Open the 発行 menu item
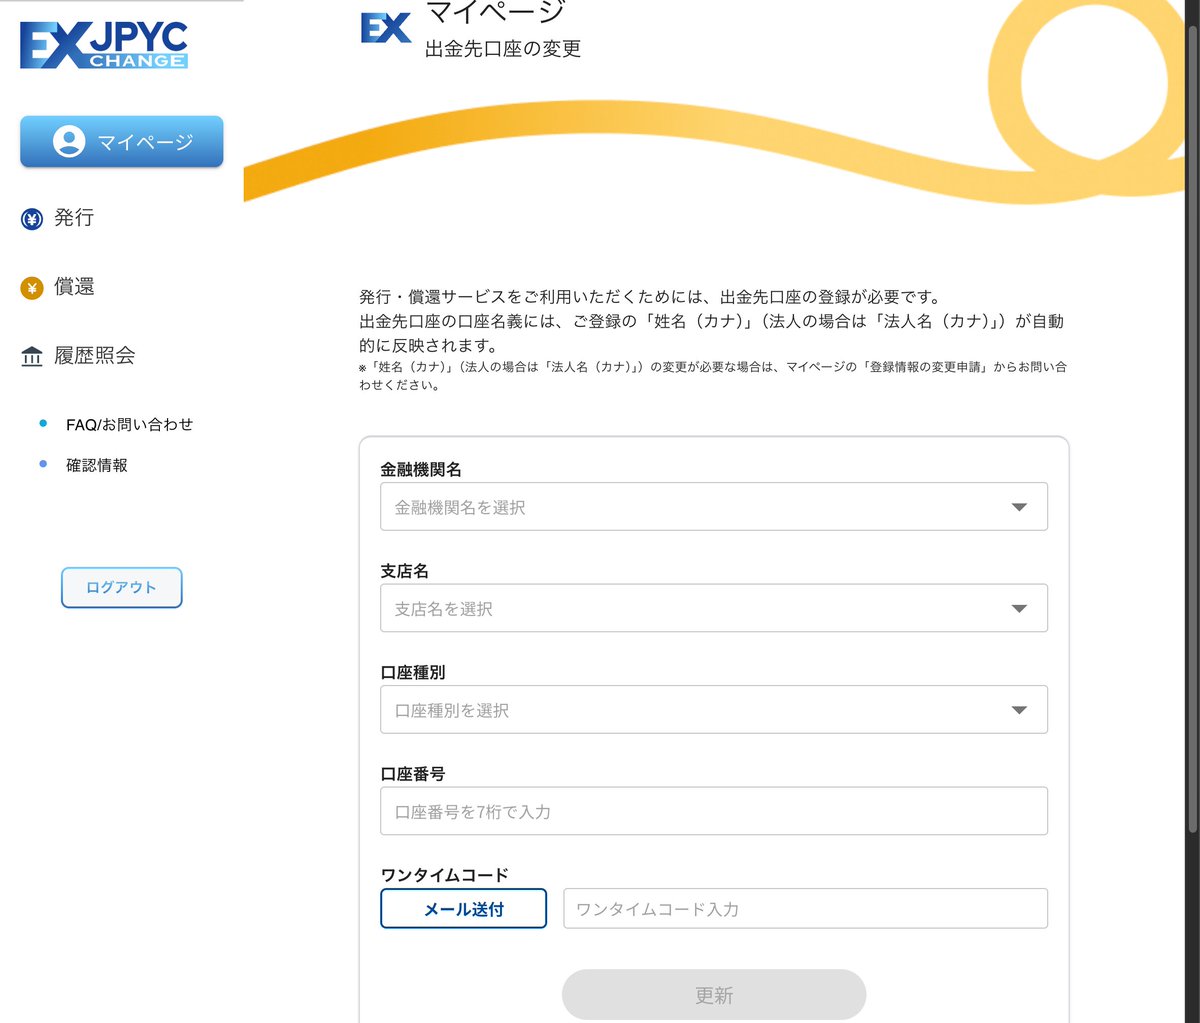The width and height of the screenshot is (1200, 1023). pos(74,218)
